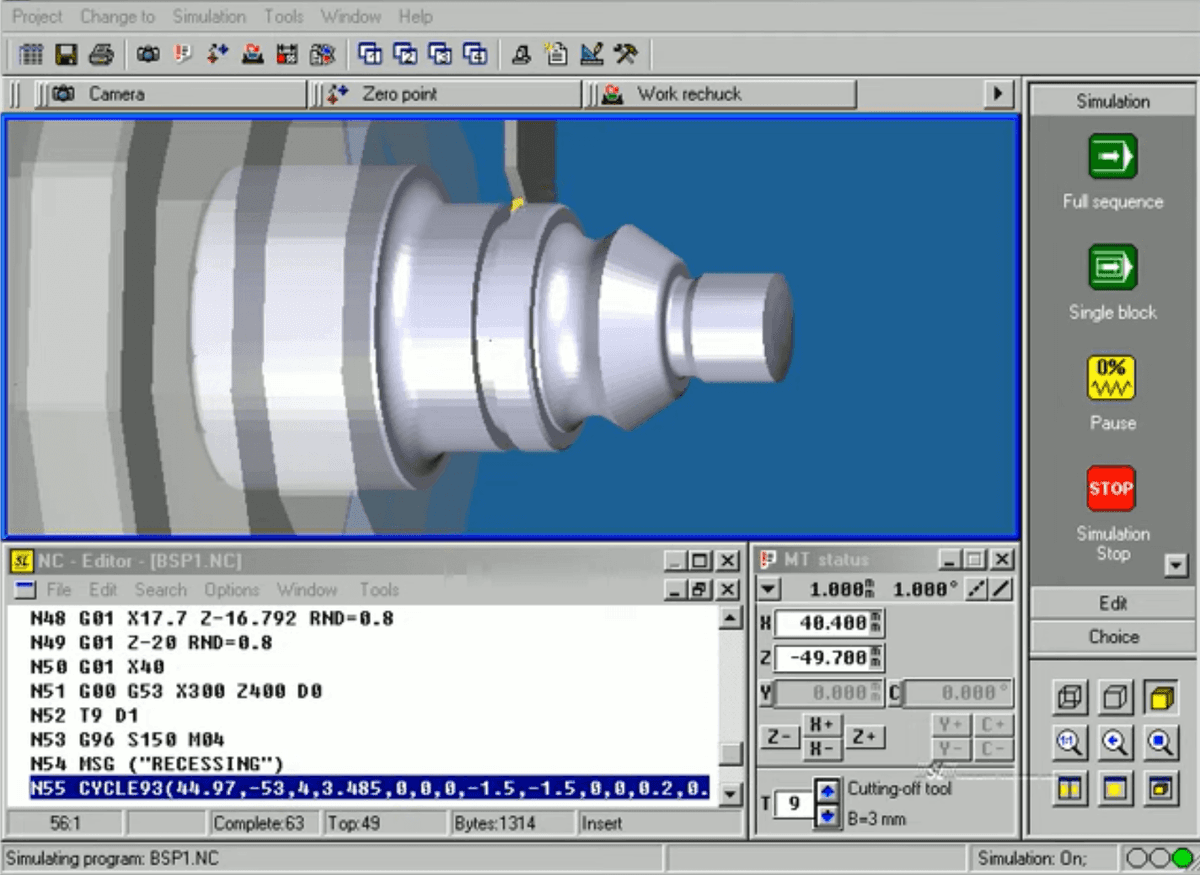This screenshot has height=875, width=1200.
Task: Click the save (floppy disk) toolbar icon
Action: (66, 54)
